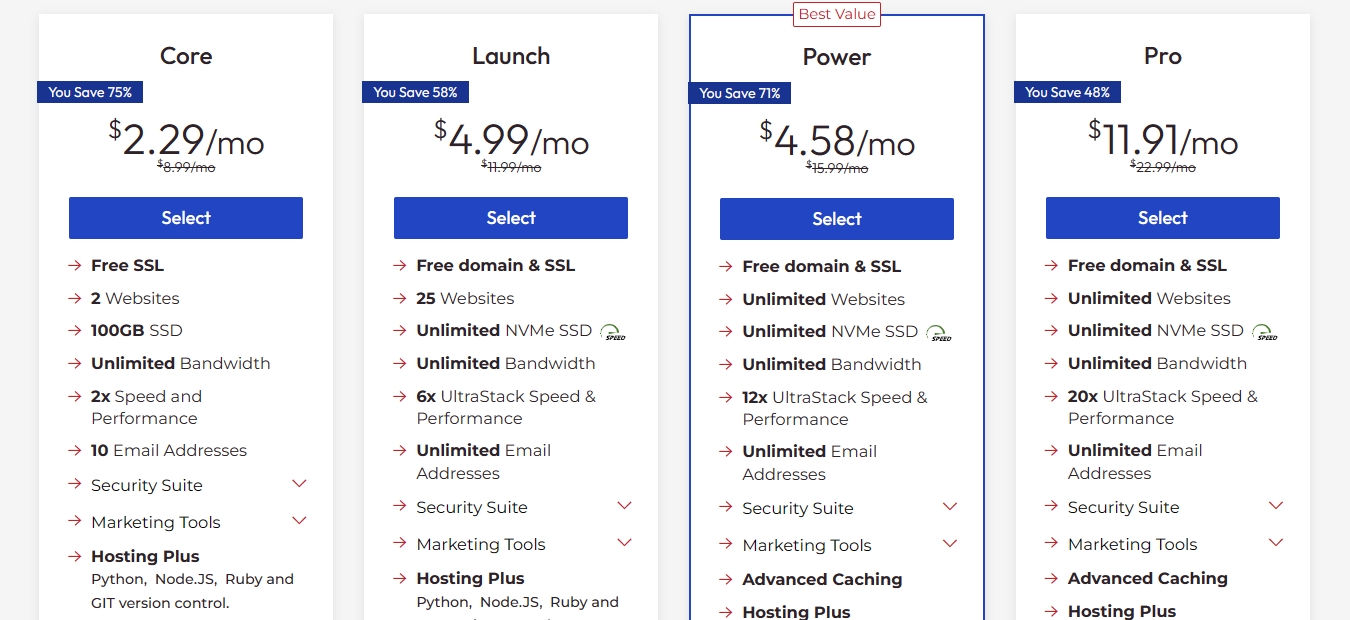Expand Security Suite in the Power plan
Screen dimensions: 1350x620
[x=950, y=507]
